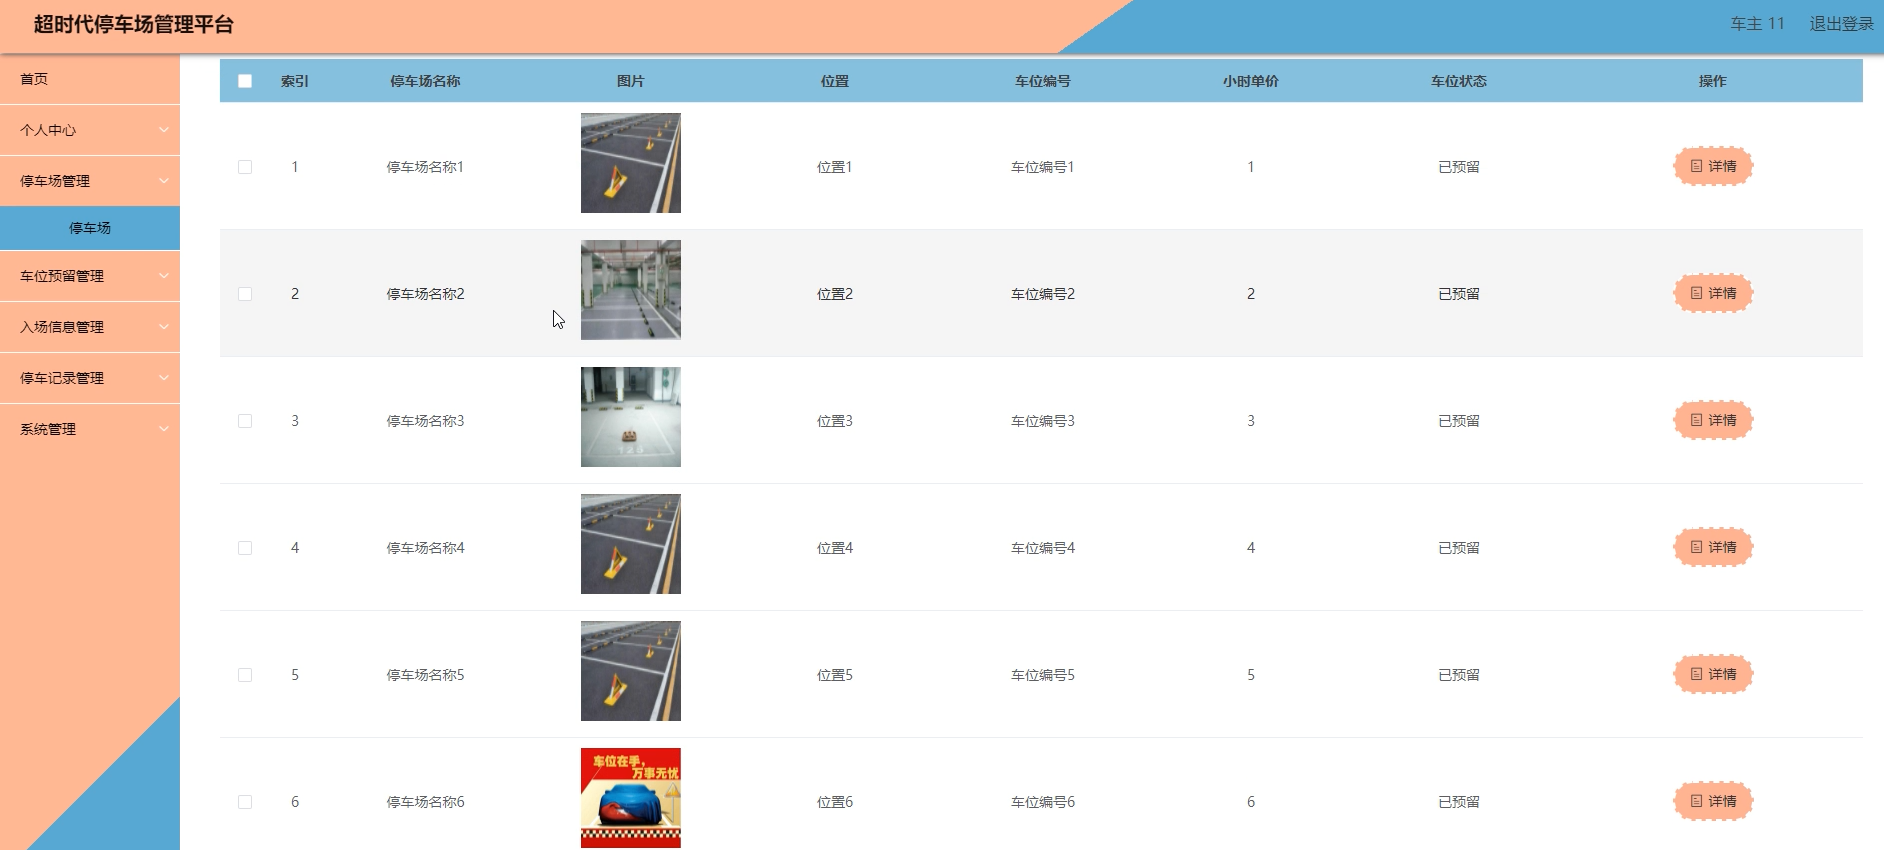Screen dimensions: 1884x850
Task: Expand the 系统管理 menu chevron
Action: 164,429
